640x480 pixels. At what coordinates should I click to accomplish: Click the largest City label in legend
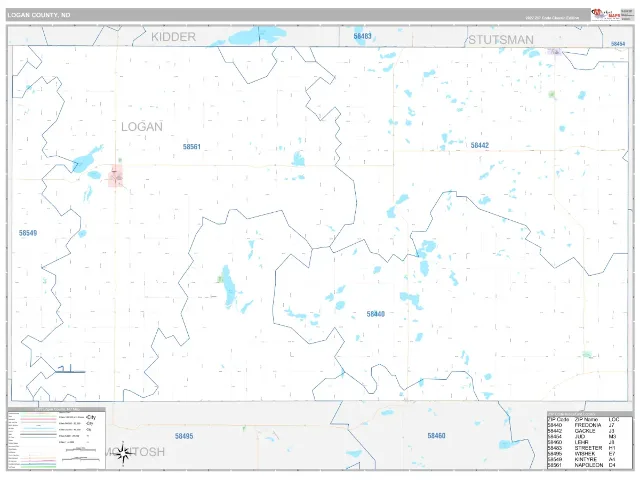tap(91, 417)
